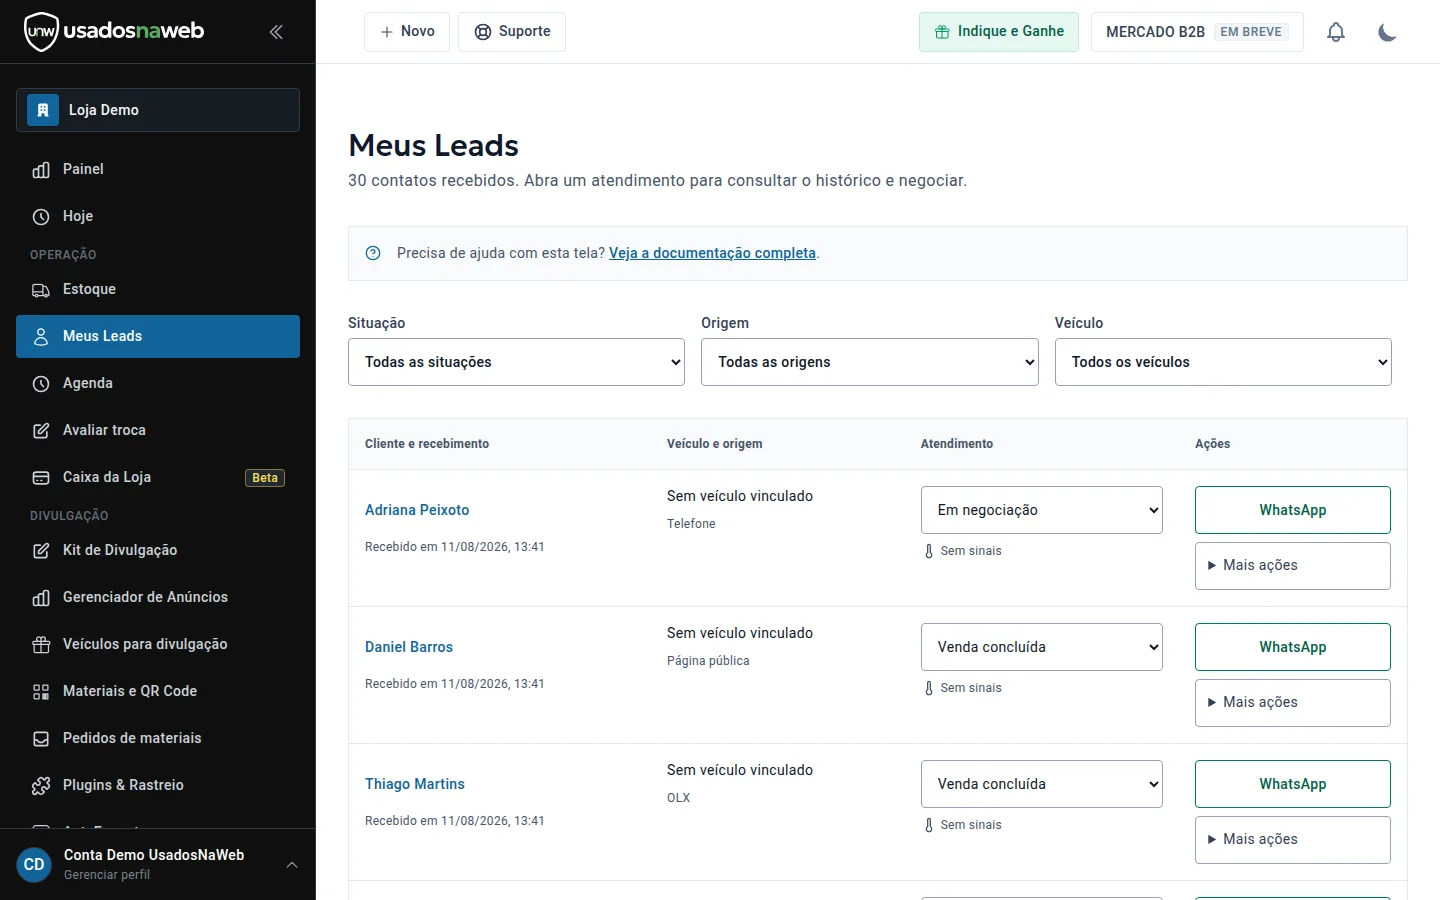Click the Painel chart icon
Screen dimensions: 1440x900
41,169
